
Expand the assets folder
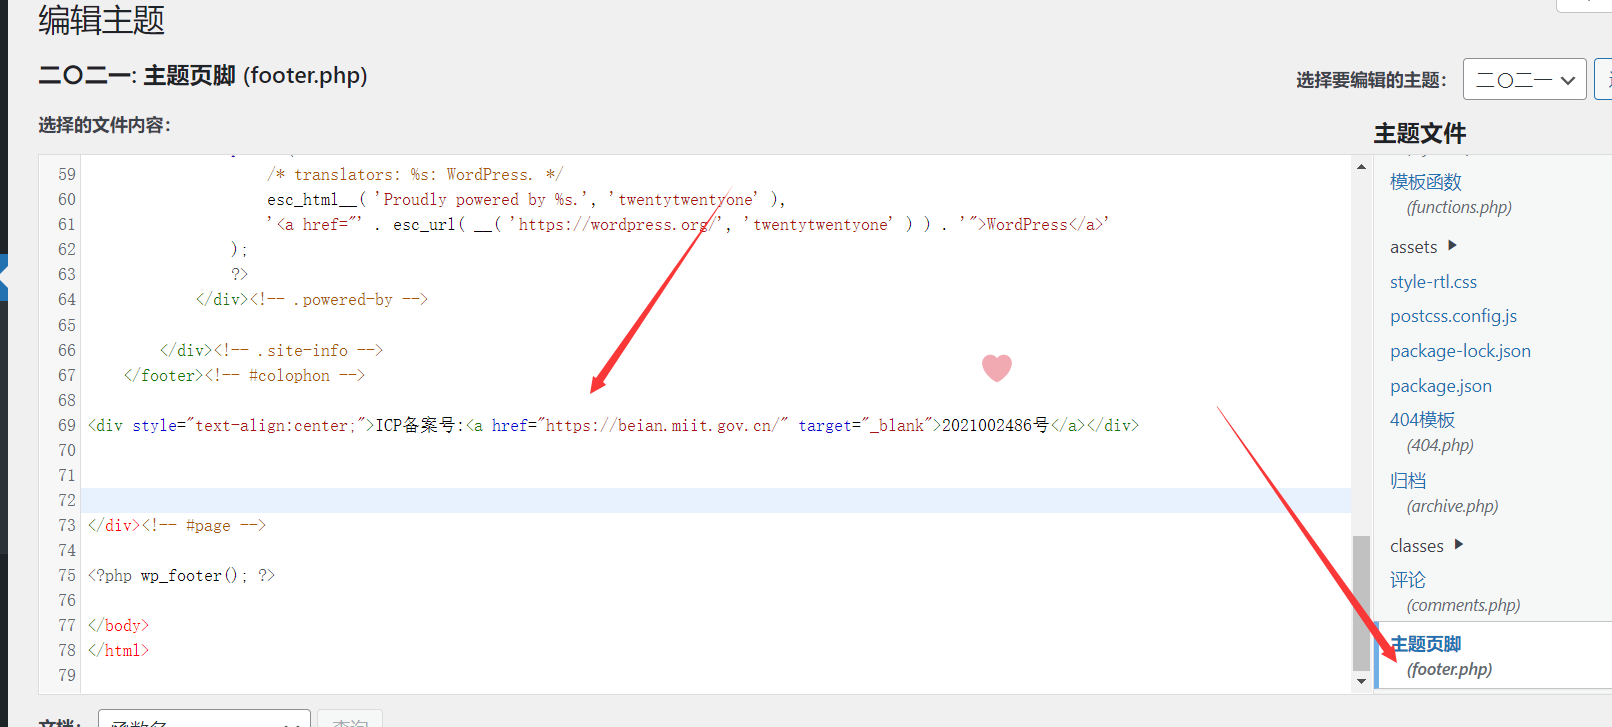click(1423, 247)
